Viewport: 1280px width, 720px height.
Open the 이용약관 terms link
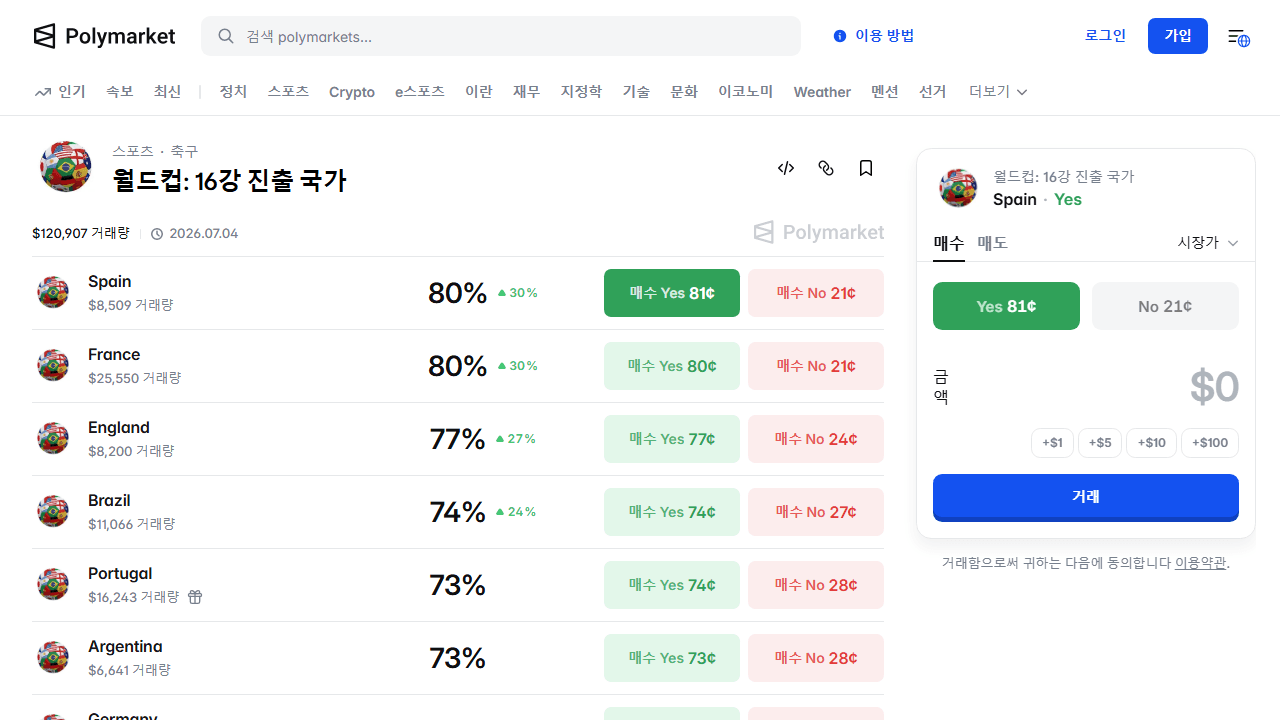point(1200,563)
